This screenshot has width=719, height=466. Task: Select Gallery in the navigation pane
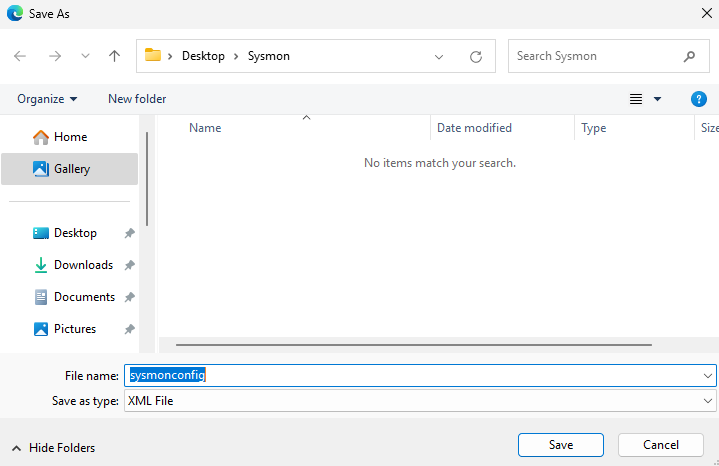tap(71, 169)
